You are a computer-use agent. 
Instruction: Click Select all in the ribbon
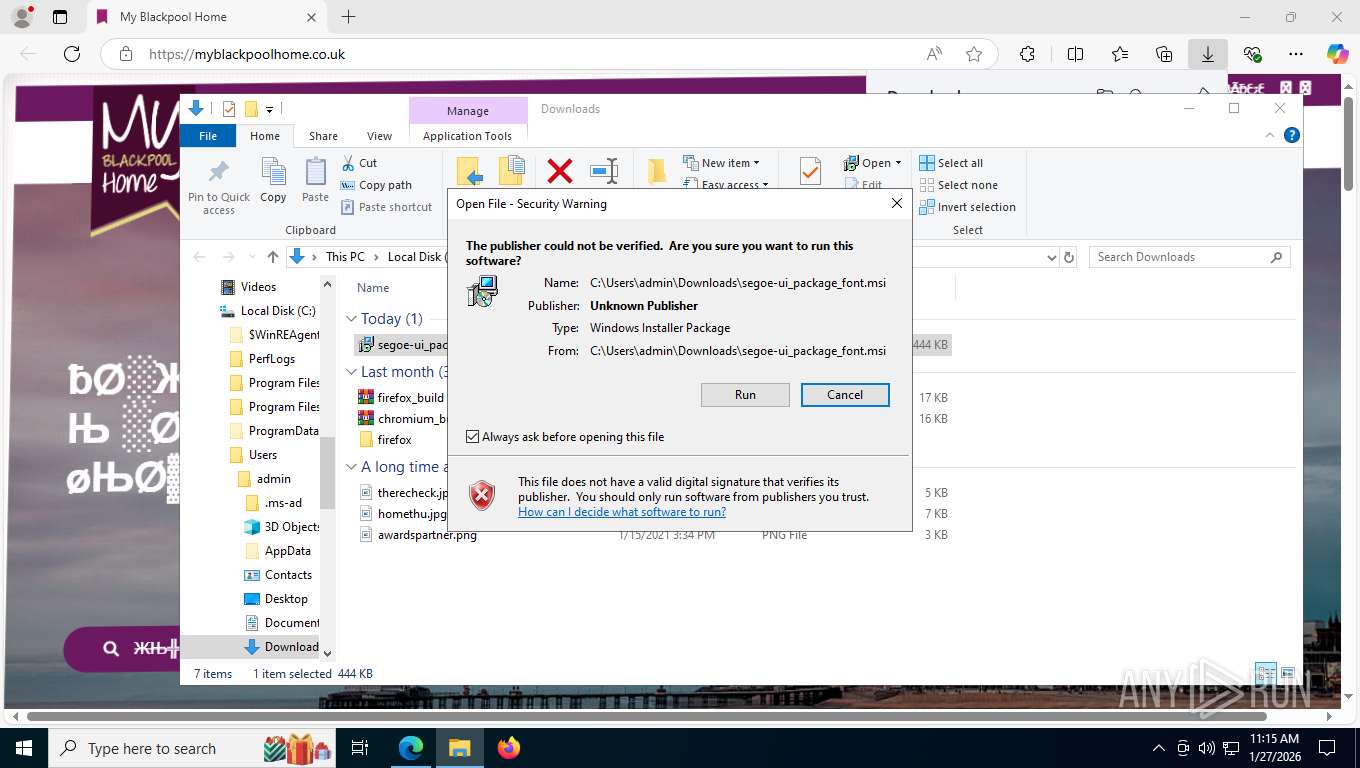(951, 163)
